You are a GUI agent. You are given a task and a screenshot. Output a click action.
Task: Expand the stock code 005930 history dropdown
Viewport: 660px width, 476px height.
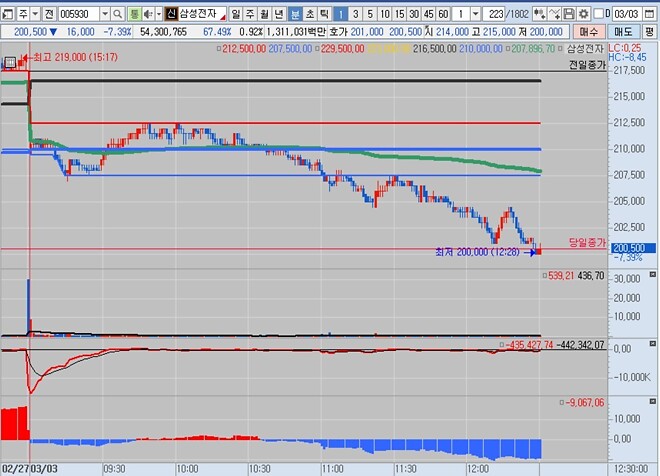pos(104,14)
